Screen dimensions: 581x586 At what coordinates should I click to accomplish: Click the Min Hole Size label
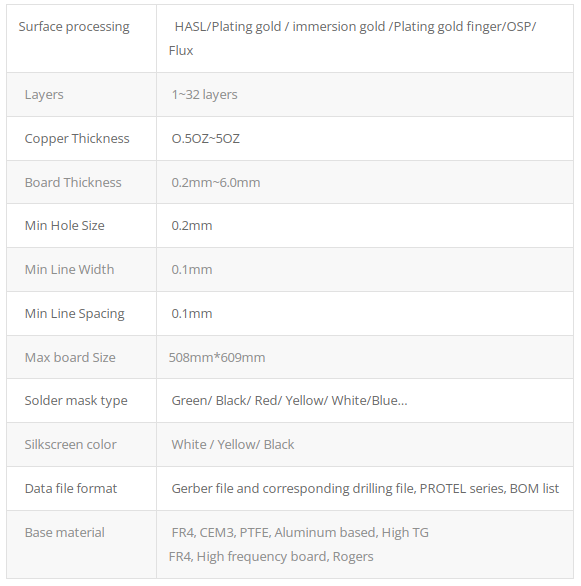point(65,225)
